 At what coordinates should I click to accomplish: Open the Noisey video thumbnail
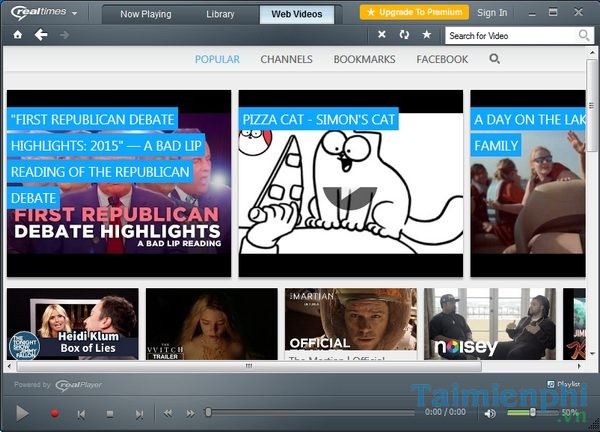490,324
